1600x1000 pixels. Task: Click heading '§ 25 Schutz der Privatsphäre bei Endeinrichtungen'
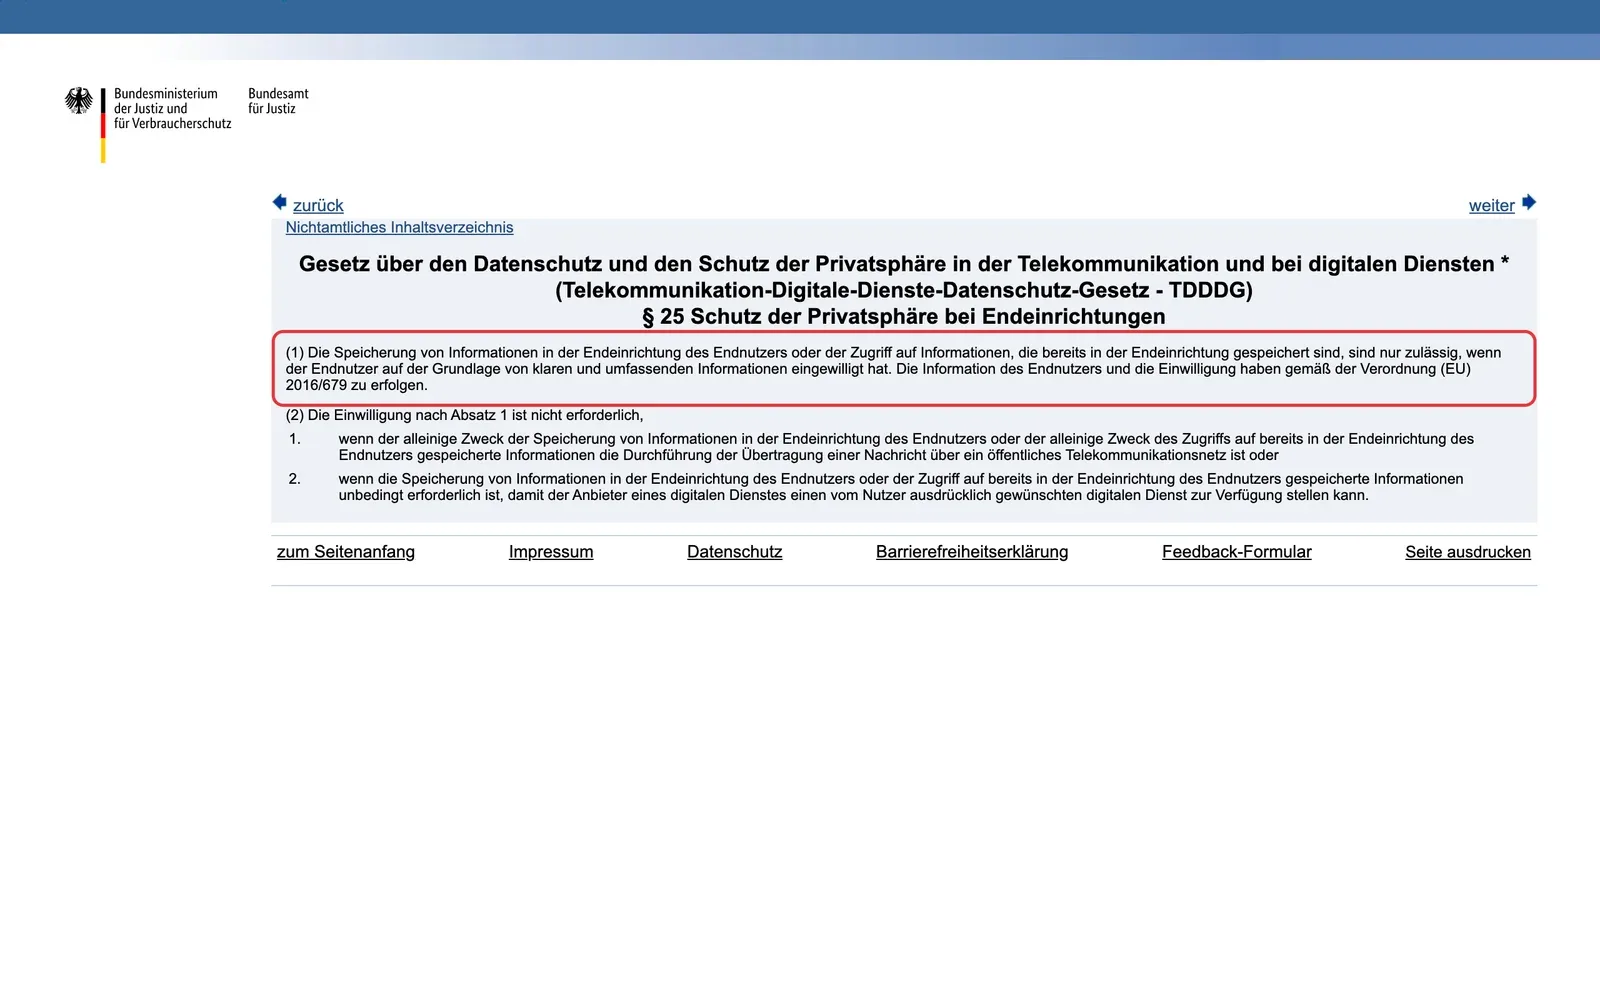tap(904, 317)
